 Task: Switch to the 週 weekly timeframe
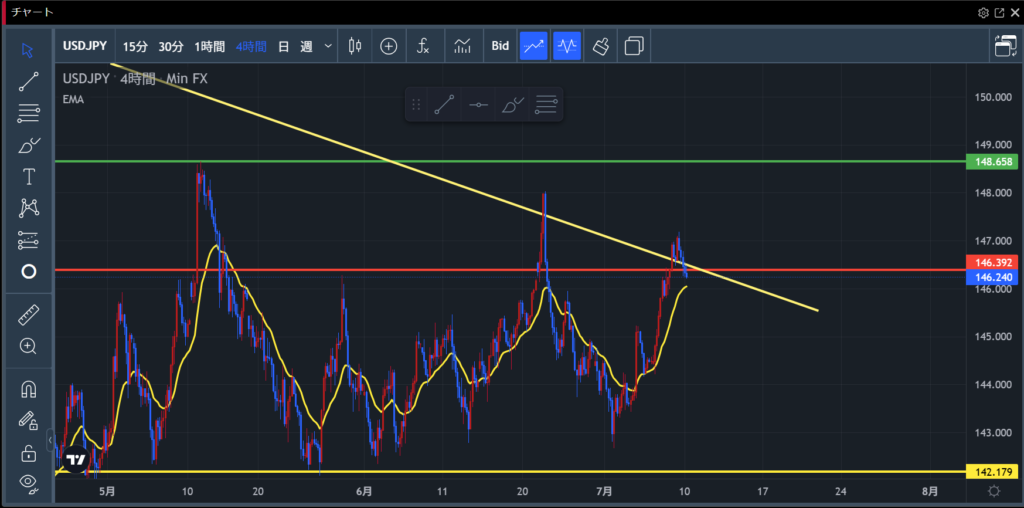(x=306, y=46)
